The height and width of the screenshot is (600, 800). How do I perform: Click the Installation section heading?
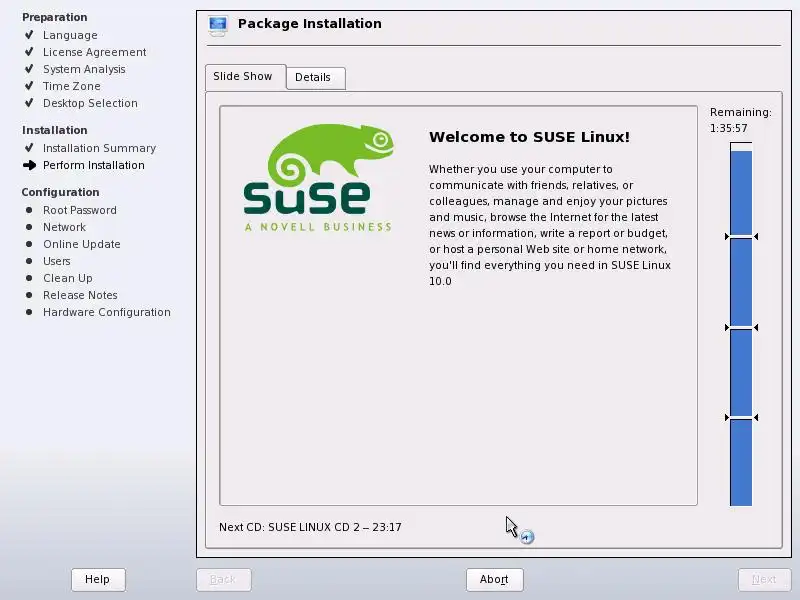click(x=55, y=130)
